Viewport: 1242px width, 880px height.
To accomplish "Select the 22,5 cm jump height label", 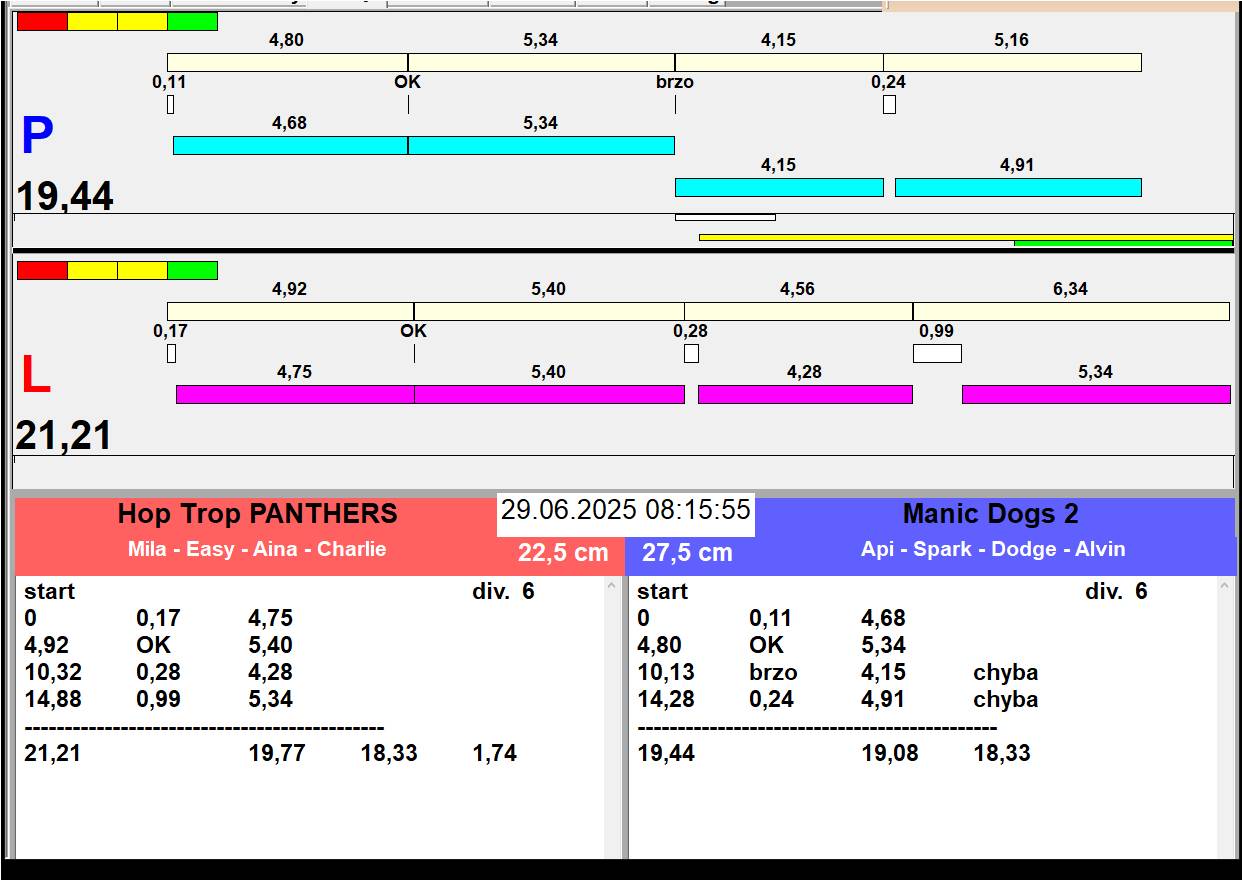I will (563, 553).
